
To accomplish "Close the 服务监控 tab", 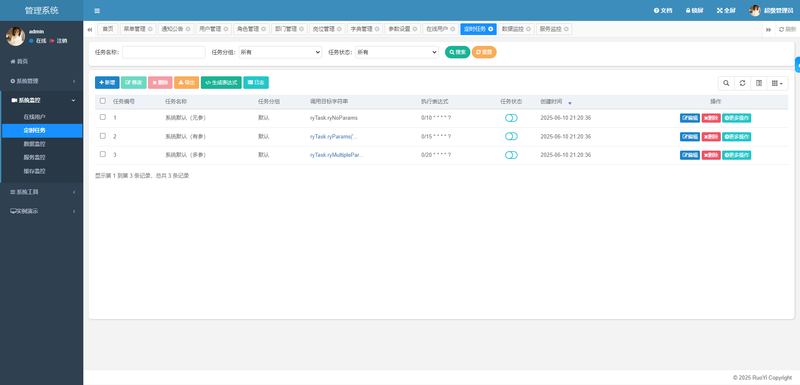I will point(566,29).
